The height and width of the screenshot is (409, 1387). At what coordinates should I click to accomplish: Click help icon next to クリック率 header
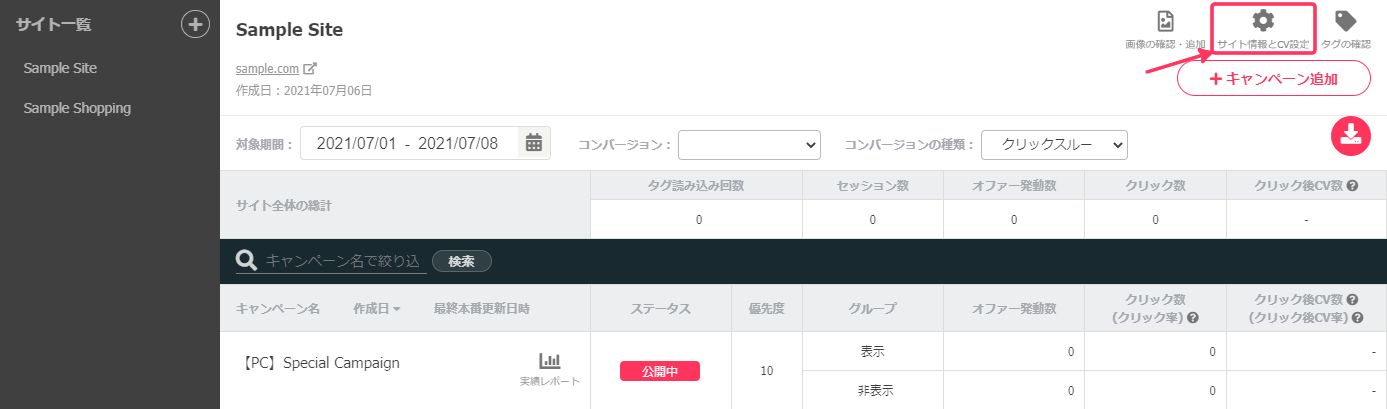click(x=1193, y=318)
